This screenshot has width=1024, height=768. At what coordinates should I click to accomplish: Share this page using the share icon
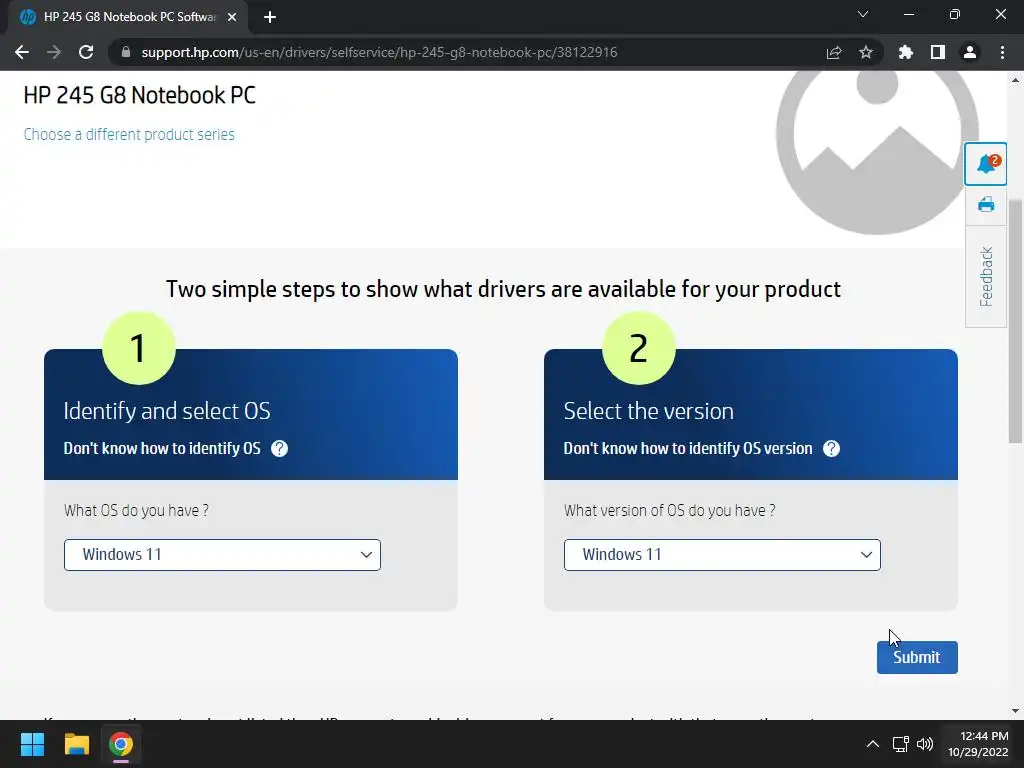click(x=834, y=52)
